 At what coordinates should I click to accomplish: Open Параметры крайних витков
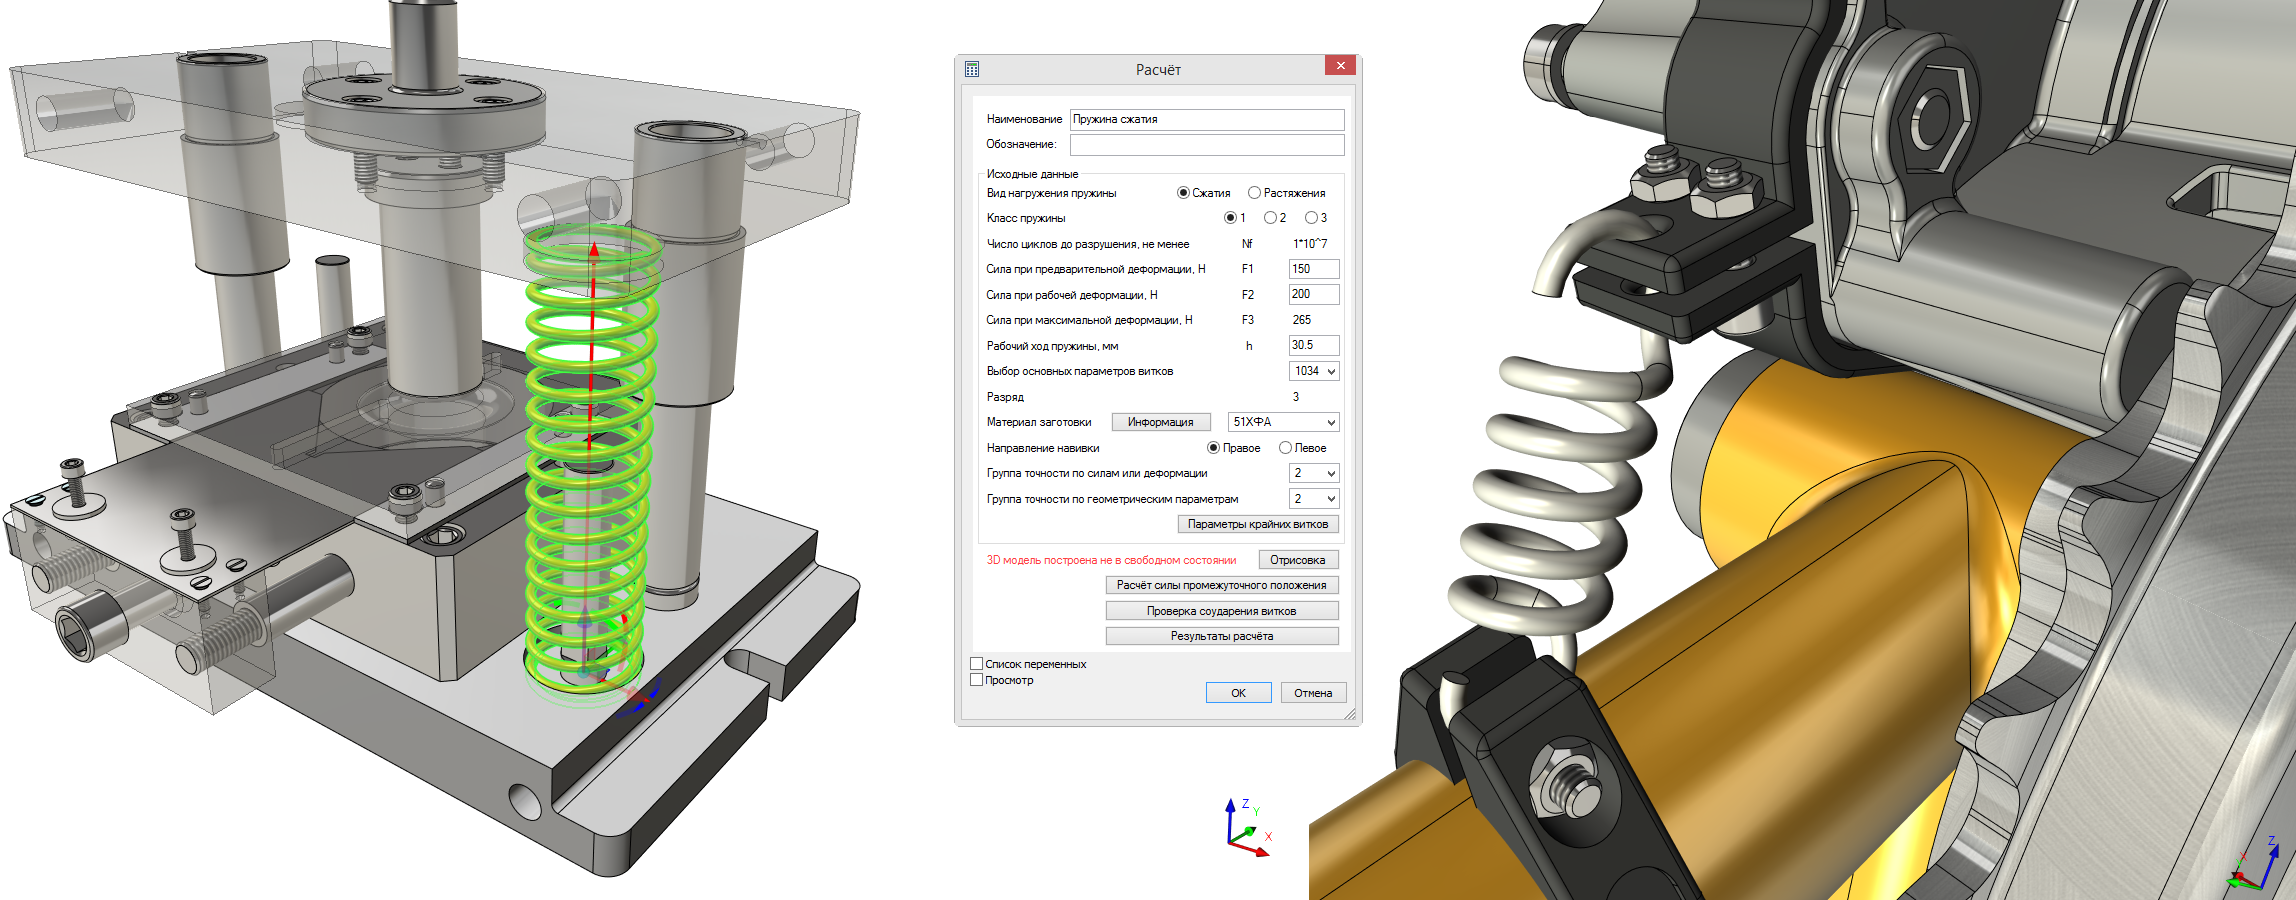[x=1257, y=524]
